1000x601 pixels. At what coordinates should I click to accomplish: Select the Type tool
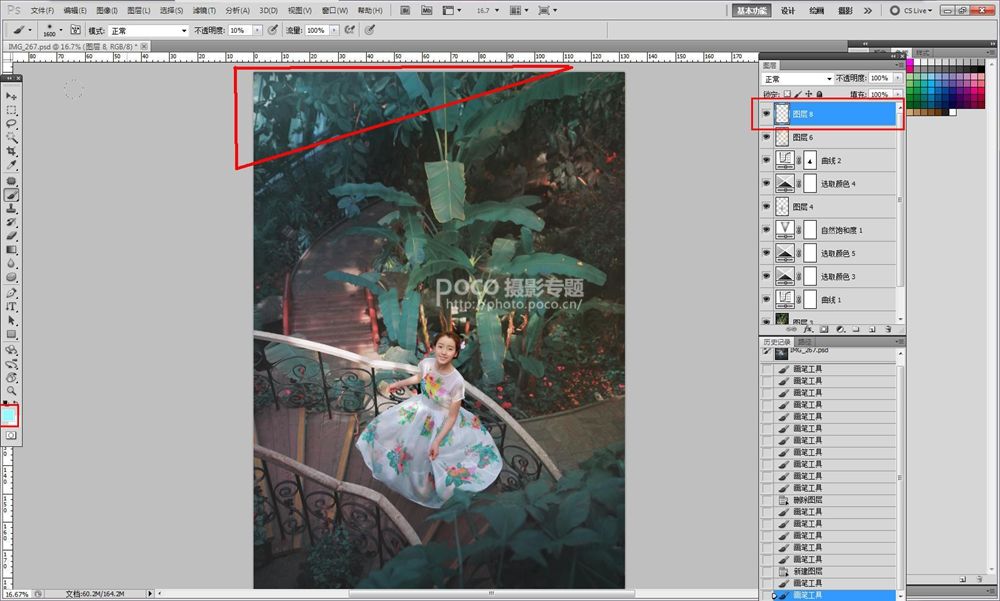pos(11,306)
